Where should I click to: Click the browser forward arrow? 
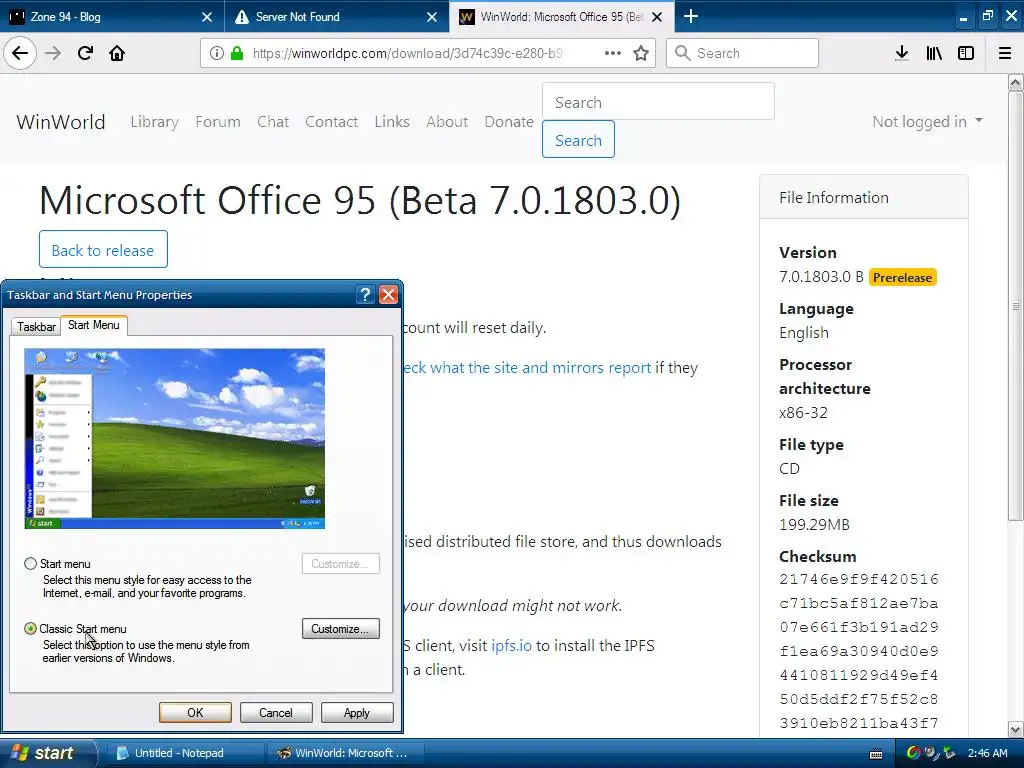click(53, 53)
